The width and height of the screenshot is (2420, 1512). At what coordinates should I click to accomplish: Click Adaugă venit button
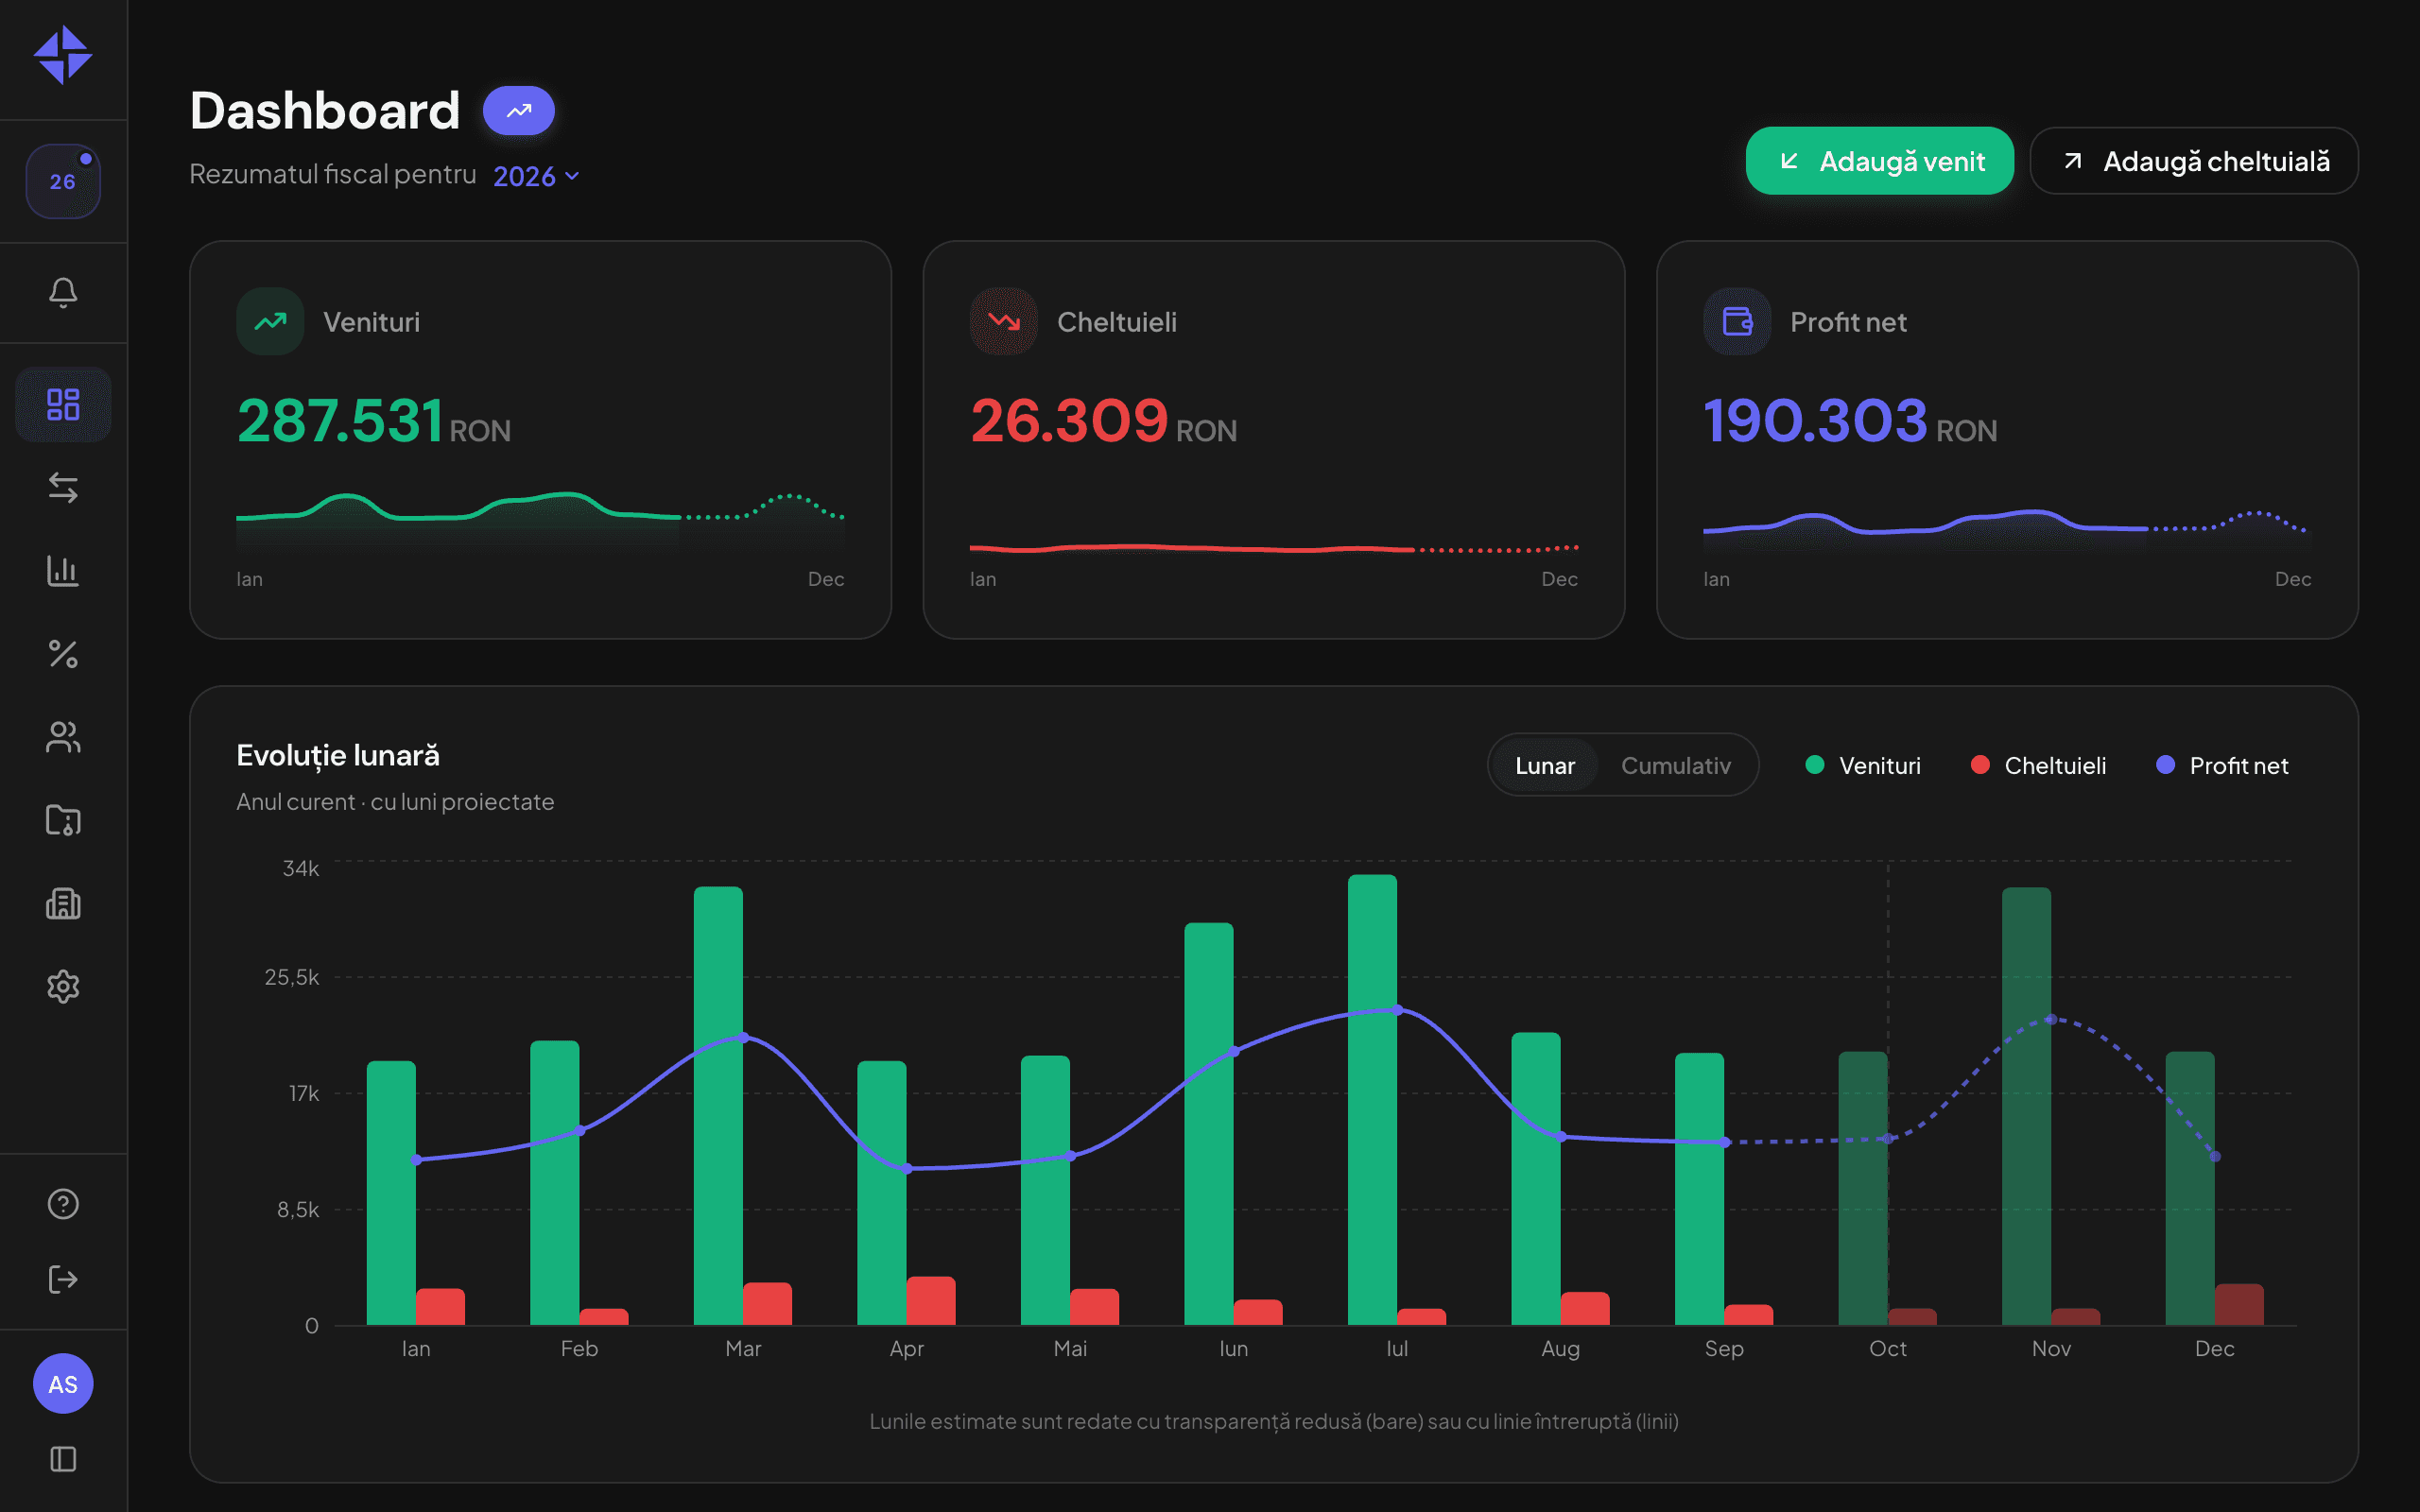tap(1879, 161)
